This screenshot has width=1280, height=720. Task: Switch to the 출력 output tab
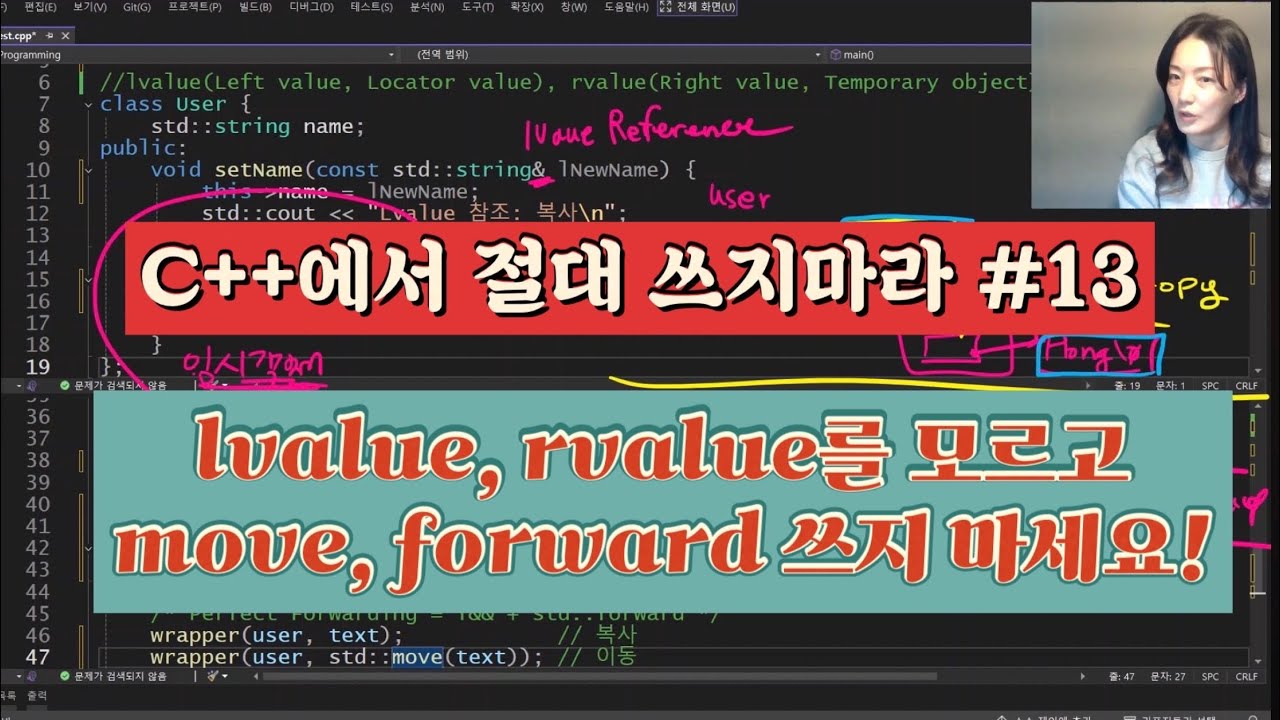click(x=37, y=695)
